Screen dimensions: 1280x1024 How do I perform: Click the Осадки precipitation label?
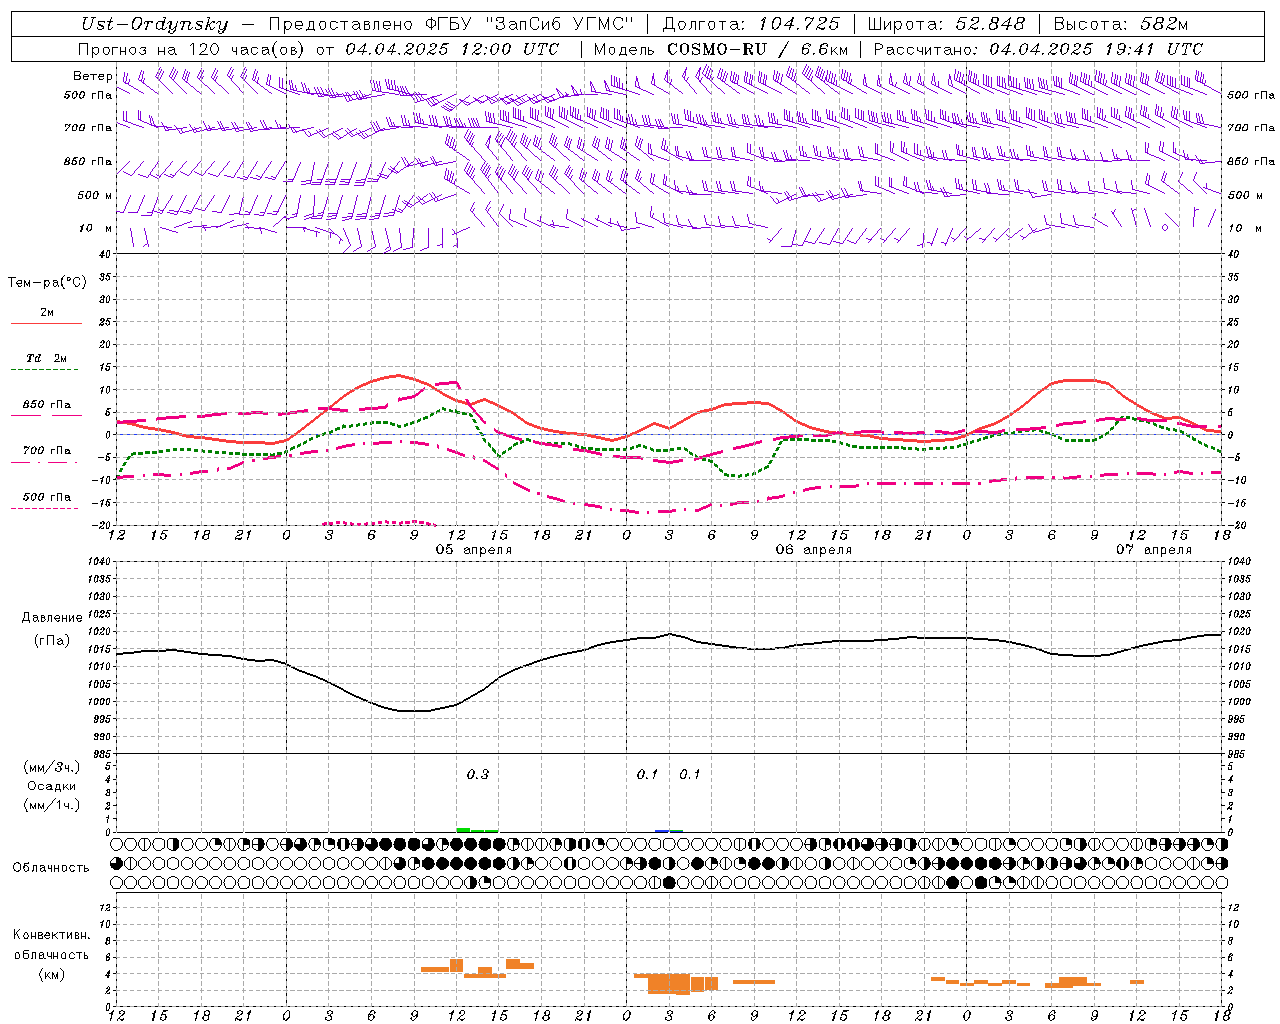pos(52,786)
